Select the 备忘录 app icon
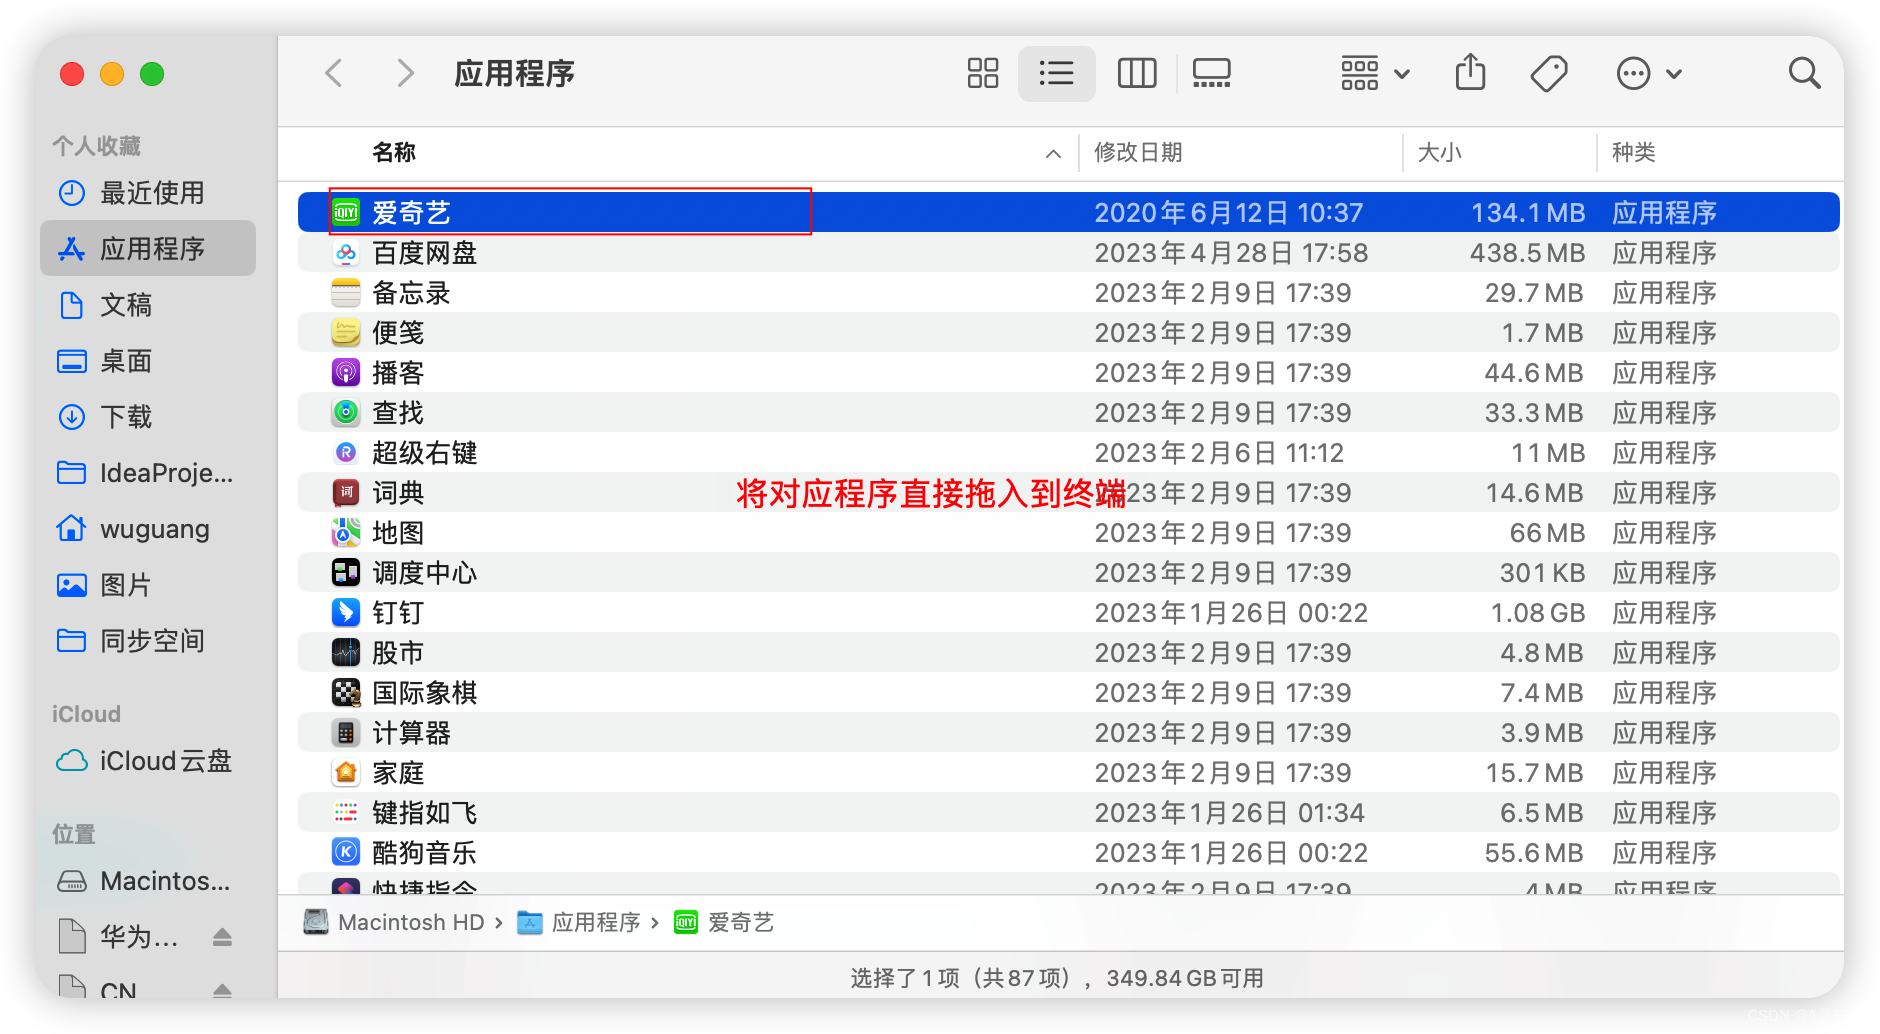The image size is (1880, 1034). 346,292
